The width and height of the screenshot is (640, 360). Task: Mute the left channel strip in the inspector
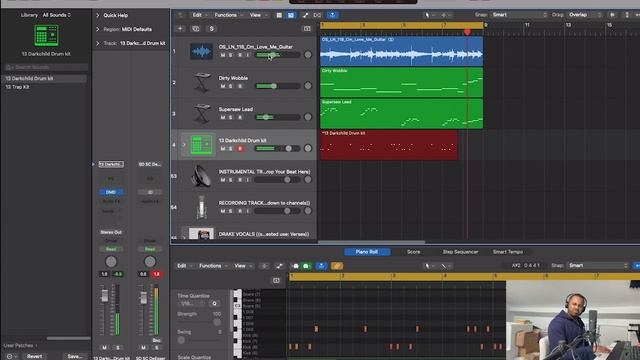[x=104, y=348]
